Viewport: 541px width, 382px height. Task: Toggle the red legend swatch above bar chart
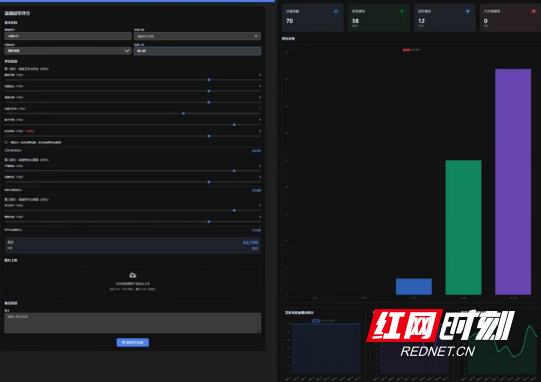[x=406, y=50]
